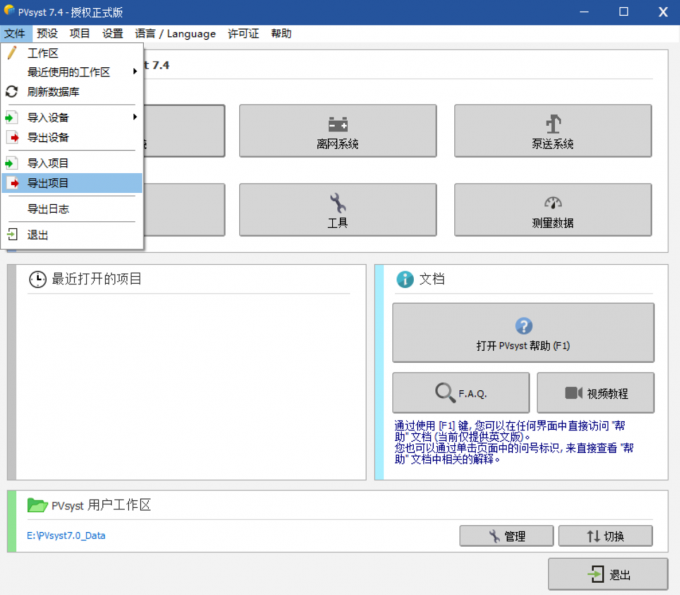Image resolution: width=680 pixels, height=595 pixels.
Task: Open the F.A.Q. button
Action: coord(461,392)
